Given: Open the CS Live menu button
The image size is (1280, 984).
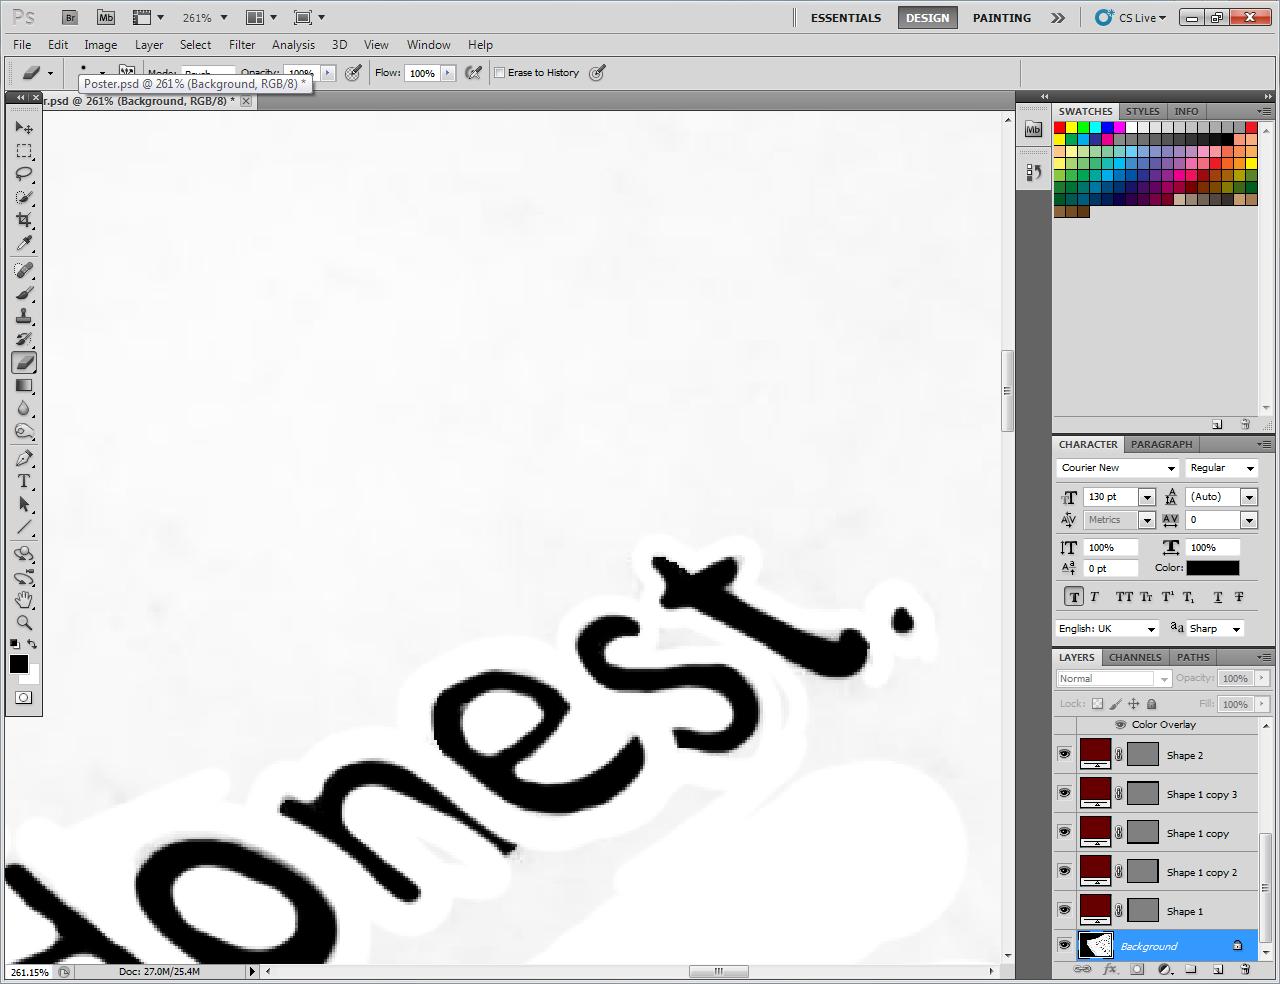Looking at the screenshot, I should point(1131,18).
